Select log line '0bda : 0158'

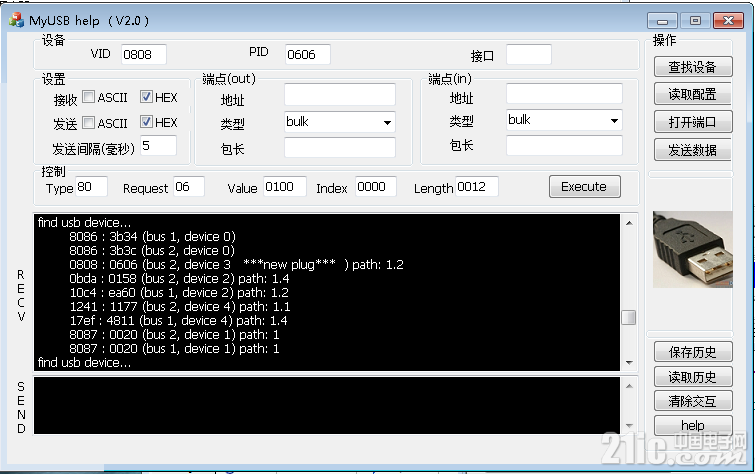179,278
